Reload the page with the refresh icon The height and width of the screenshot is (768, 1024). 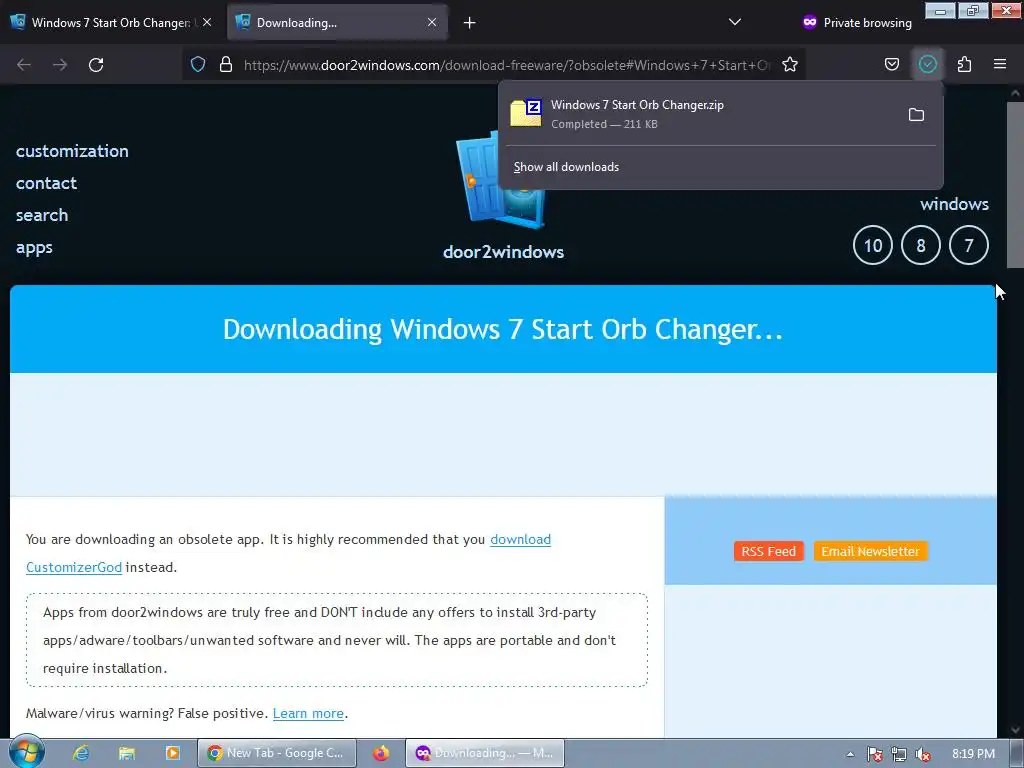coord(96,65)
